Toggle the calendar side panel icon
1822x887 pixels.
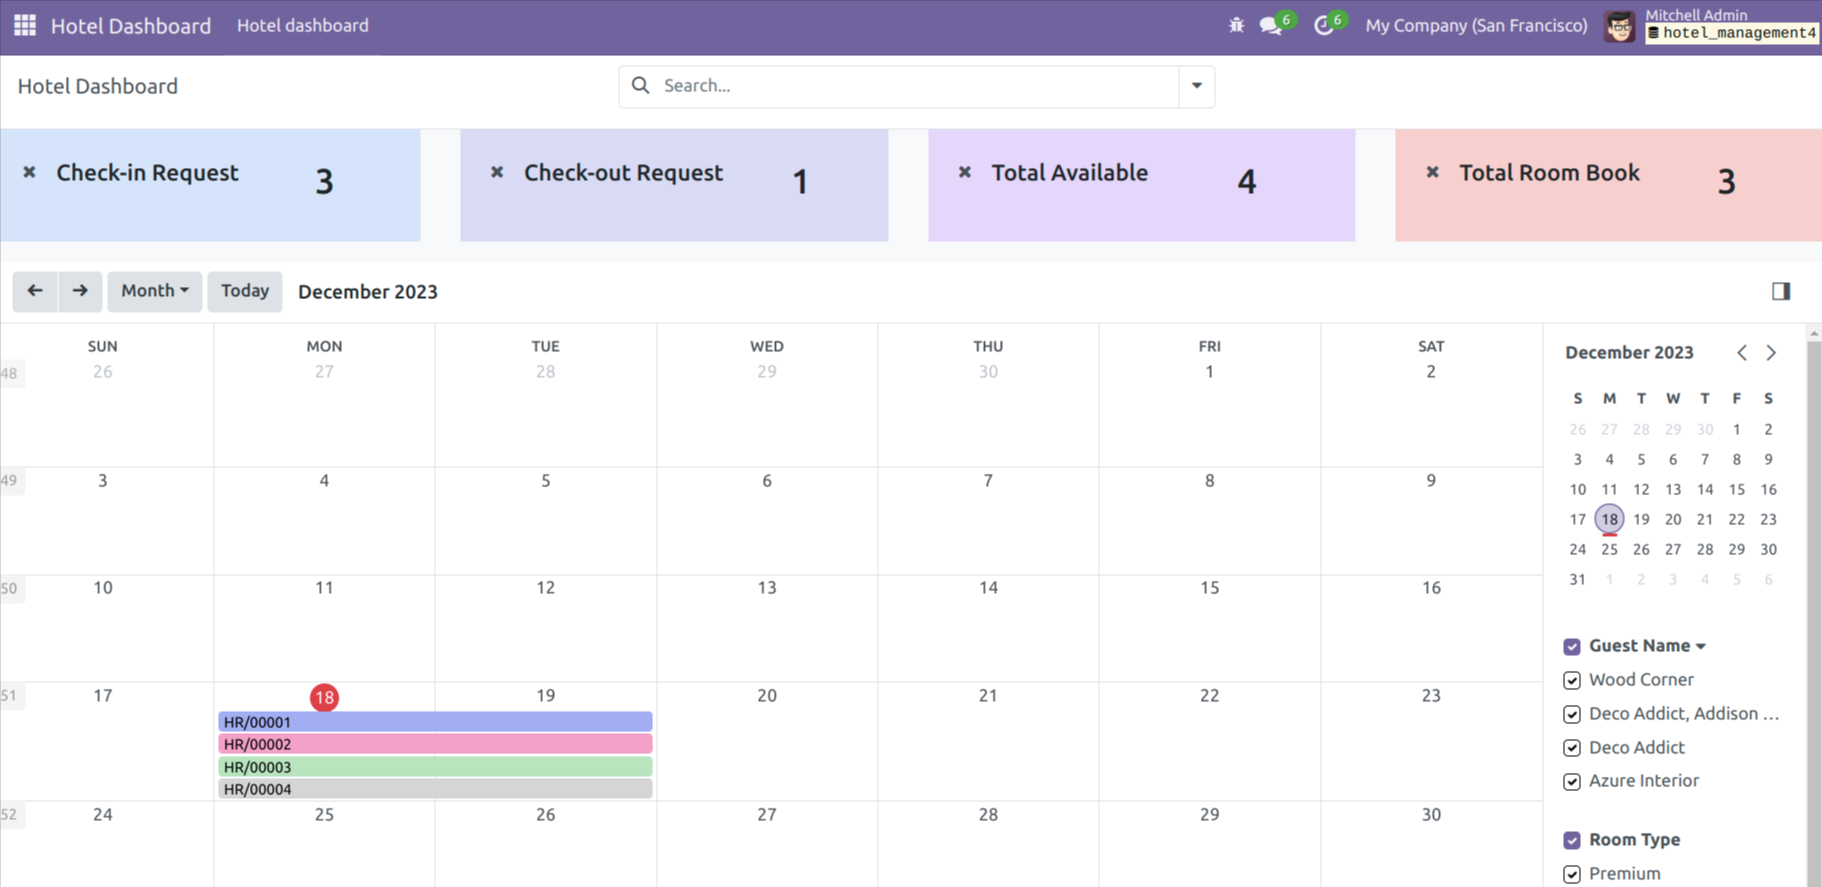(x=1780, y=291)
